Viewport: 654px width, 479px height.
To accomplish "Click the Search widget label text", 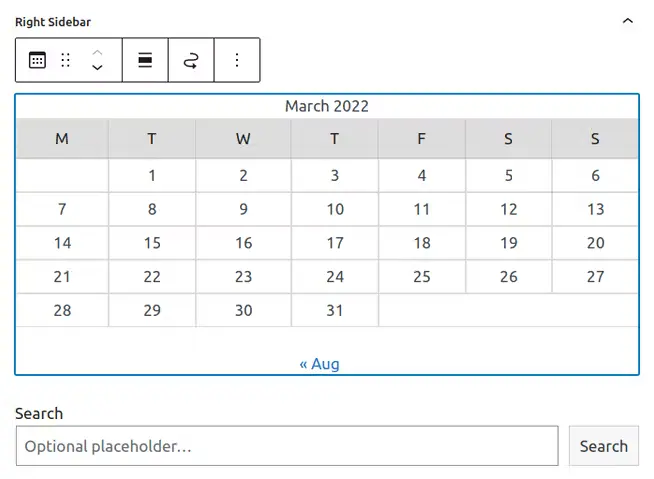I will 39,413.
